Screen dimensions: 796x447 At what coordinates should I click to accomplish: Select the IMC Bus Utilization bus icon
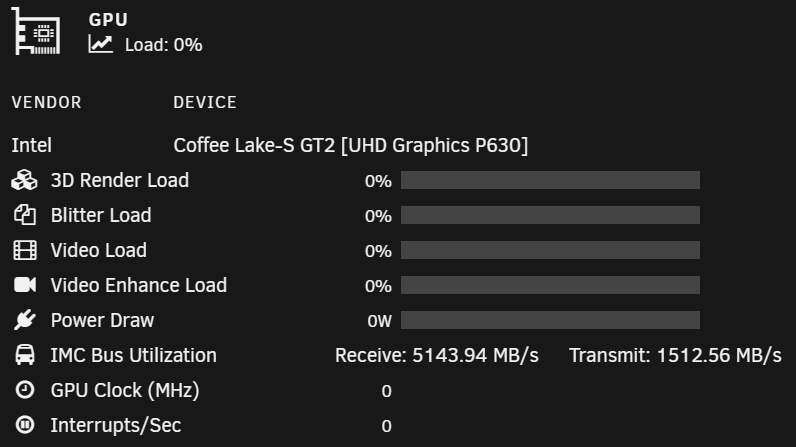pyautogui.click(x=24, y=355)
